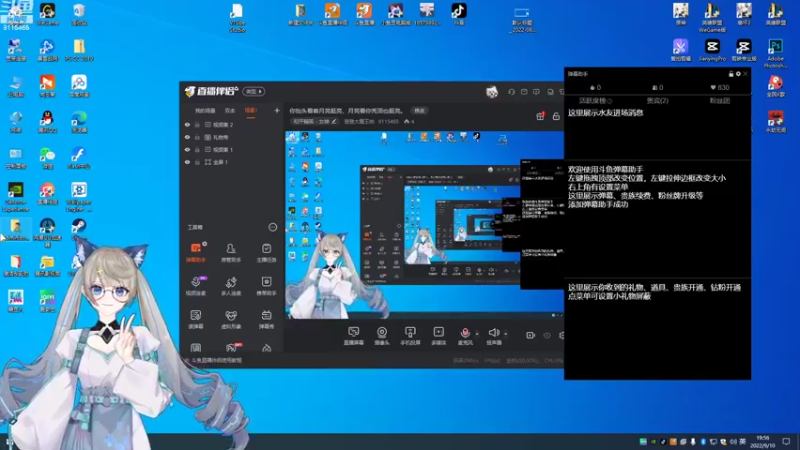Toggle the preview lock icon beside gift box
The height and width of the screenshot is (450, 800).
(556, 116)
